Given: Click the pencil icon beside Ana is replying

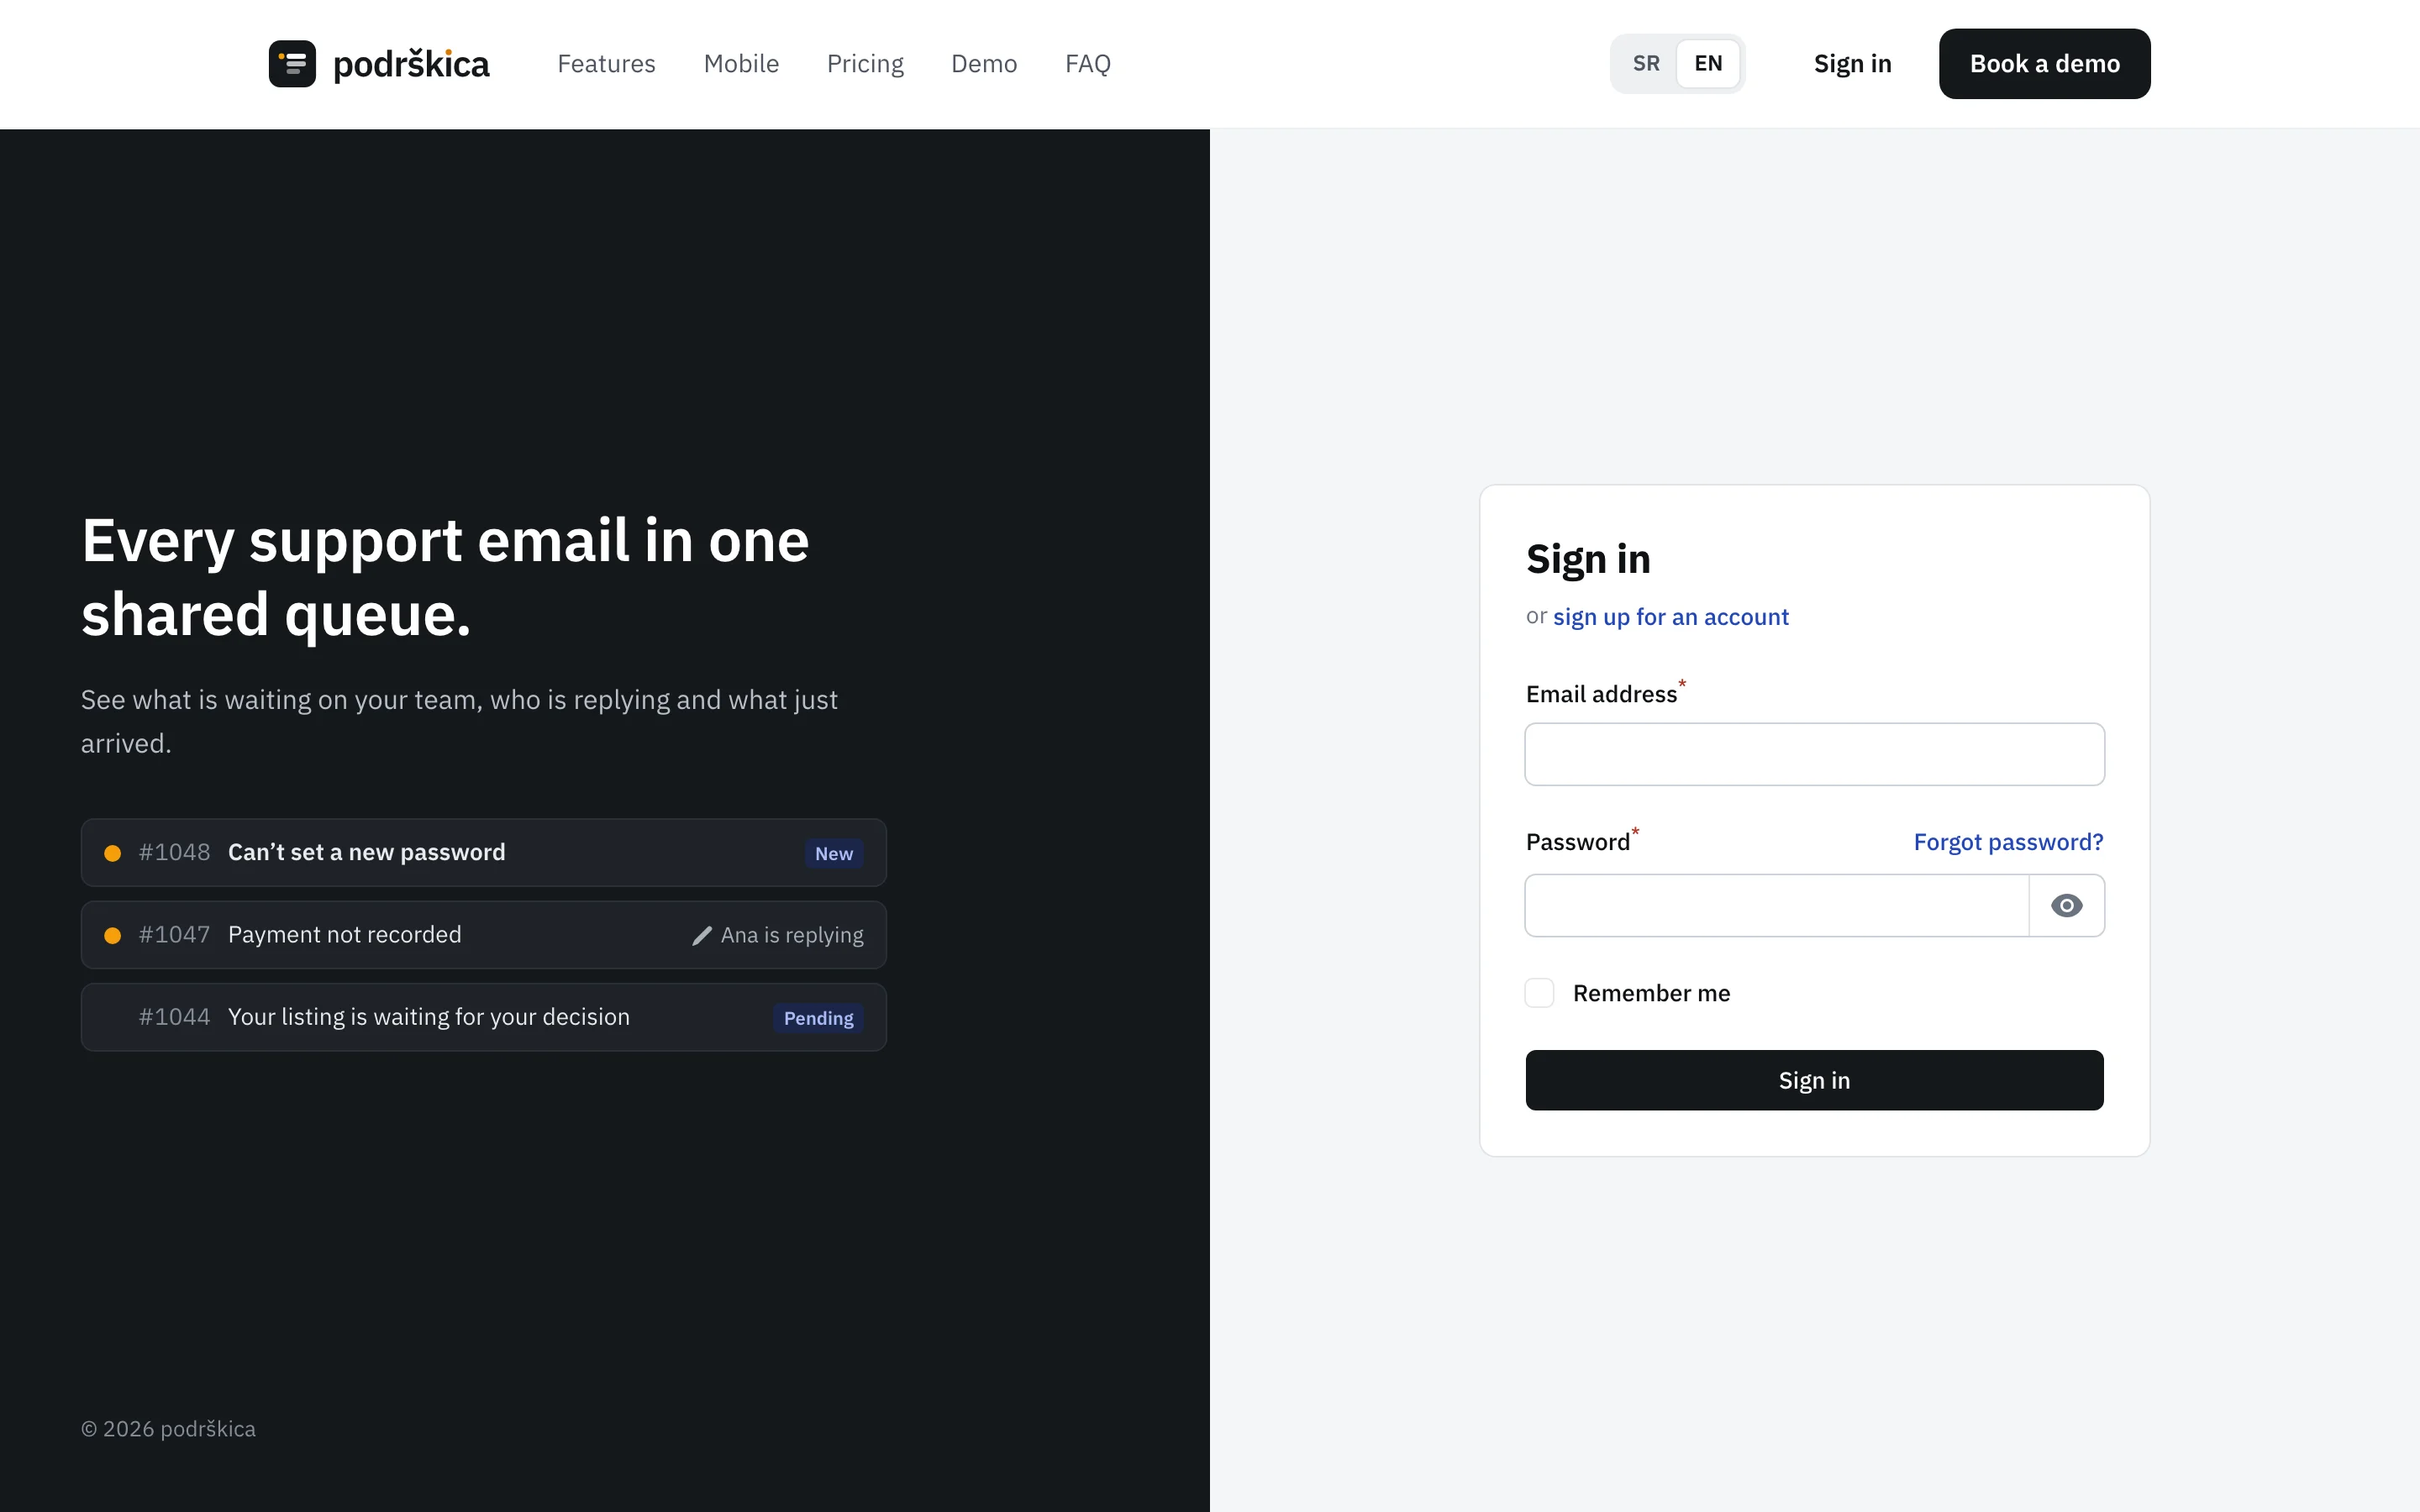Looking at the screenshot, I should pos(702,935).
